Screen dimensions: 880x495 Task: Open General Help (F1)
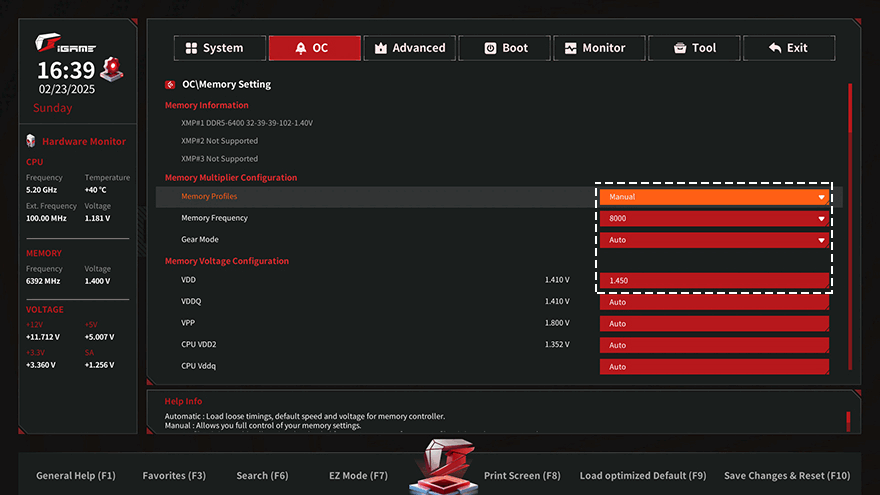click(x=76, y=475)
